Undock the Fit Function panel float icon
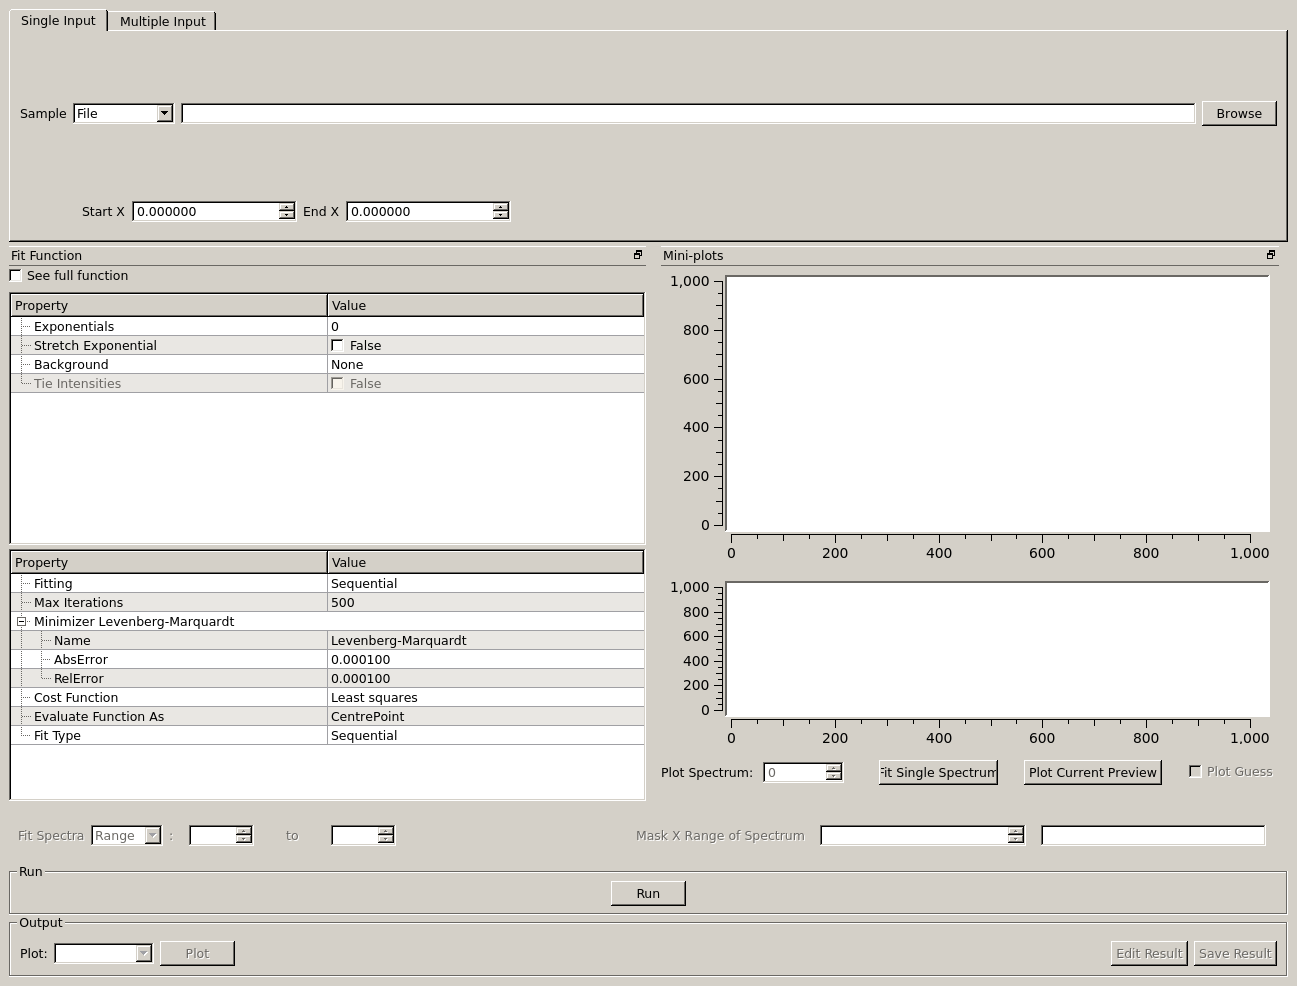The width and height of the screenshot is (1297, 986). (638, 255)
